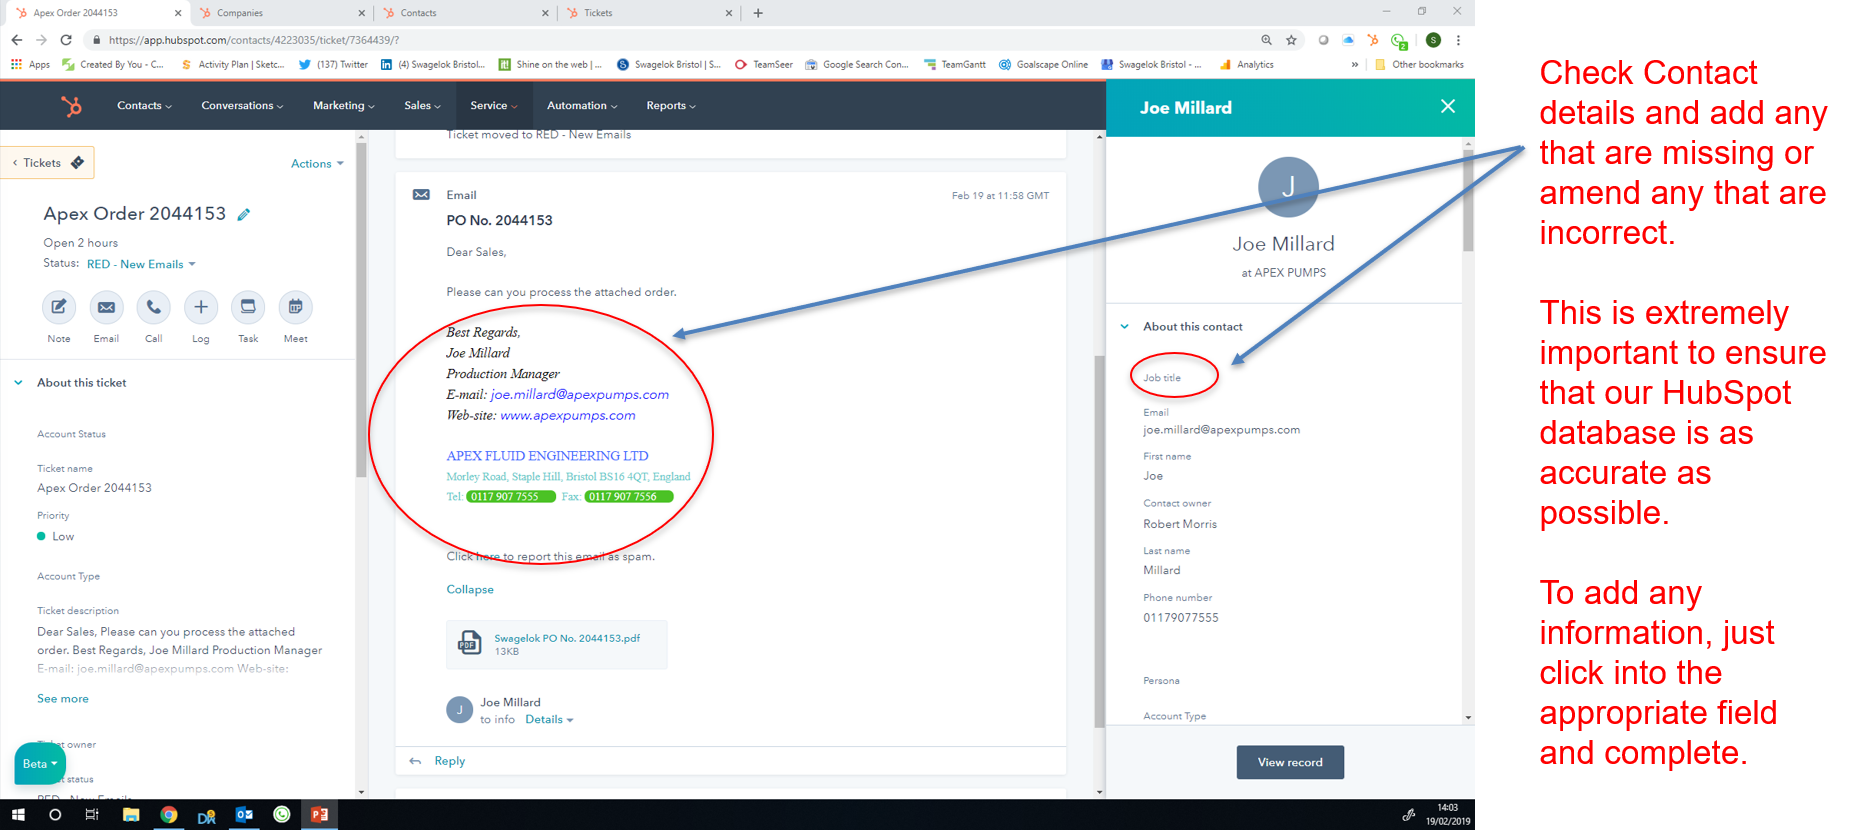Collapse the About this contact section
The width and height of the screenshot is (1858, 830).
pos(1124,327)
